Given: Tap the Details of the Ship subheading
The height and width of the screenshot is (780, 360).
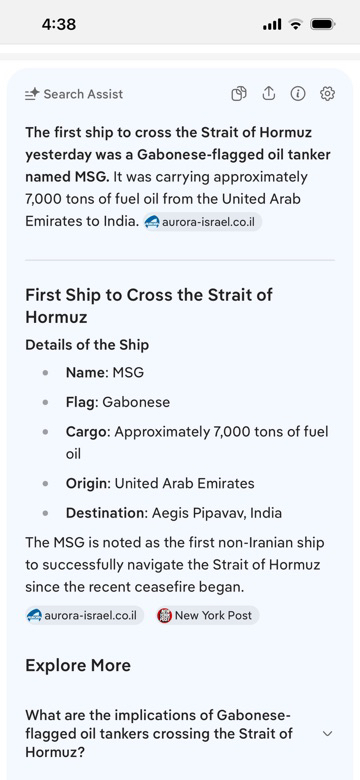Looking at the screenshot, I should click(x=87, y=345).
